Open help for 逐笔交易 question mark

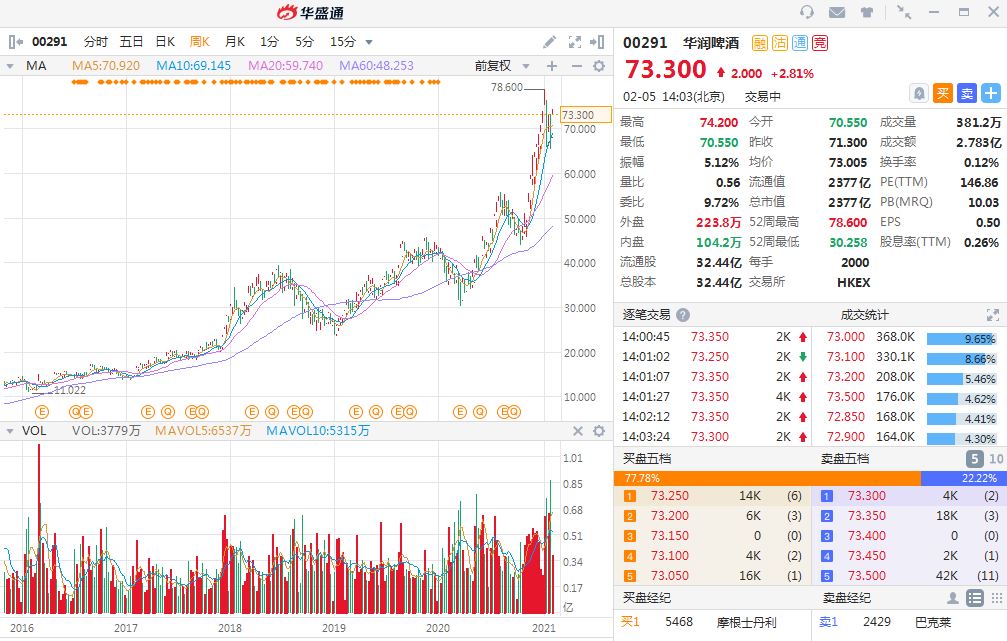tap(683, 314)
